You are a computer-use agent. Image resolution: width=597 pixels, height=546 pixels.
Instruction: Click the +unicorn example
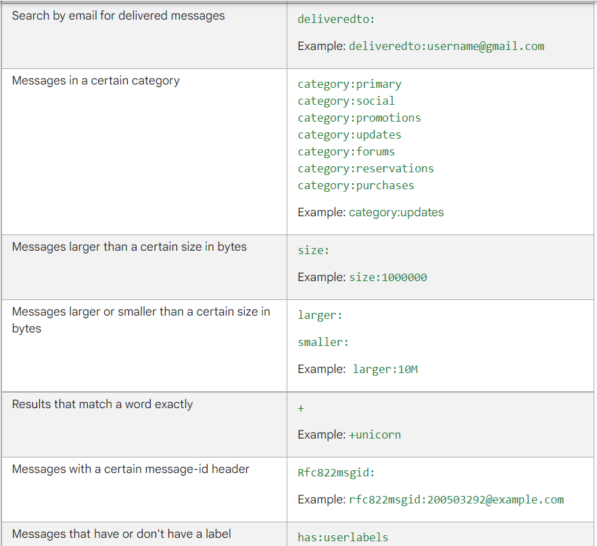[x=375, y=434]
